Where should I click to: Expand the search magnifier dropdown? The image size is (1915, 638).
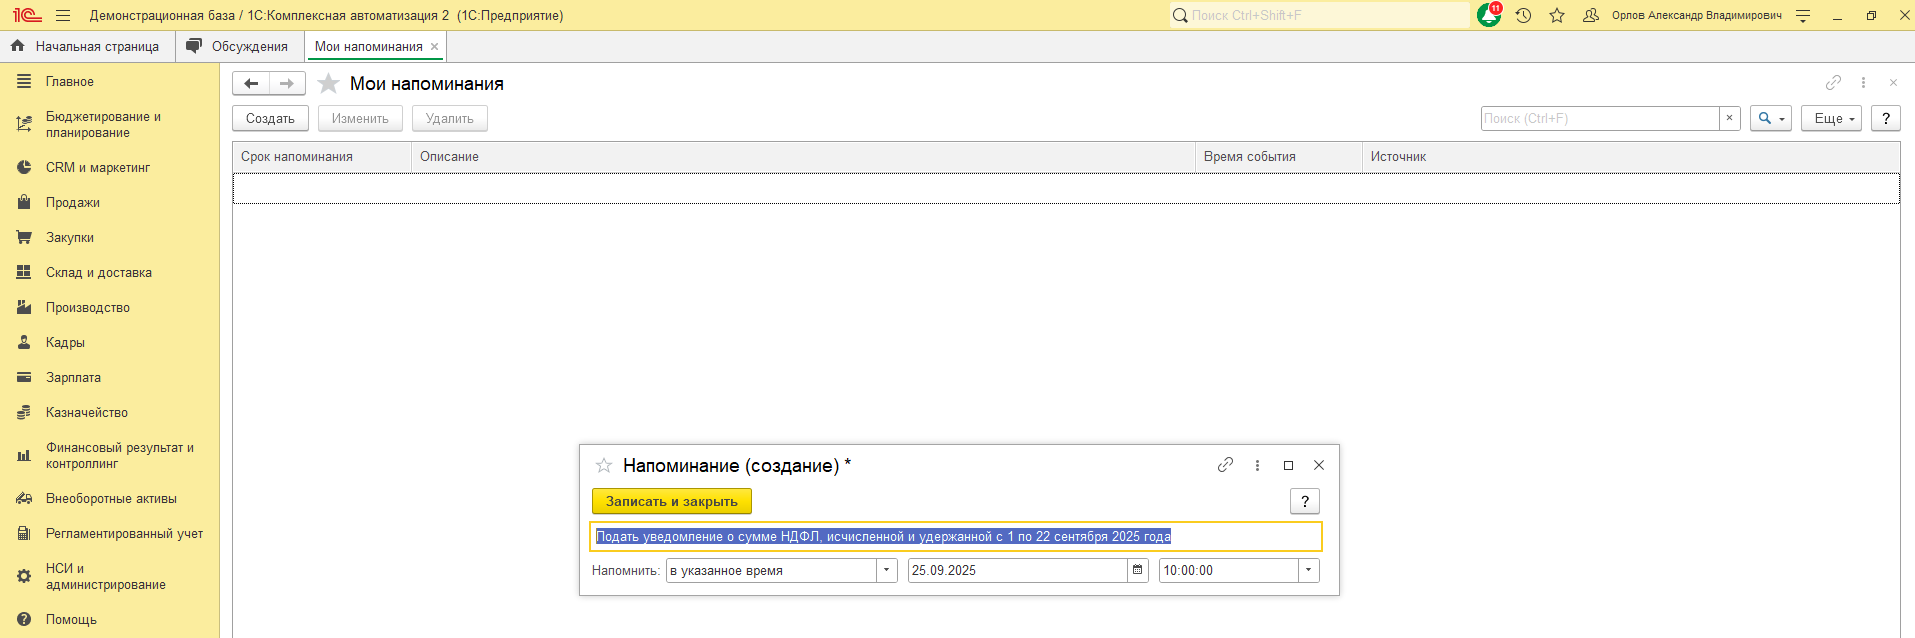pyautogui.click(x=1770, y=118)
